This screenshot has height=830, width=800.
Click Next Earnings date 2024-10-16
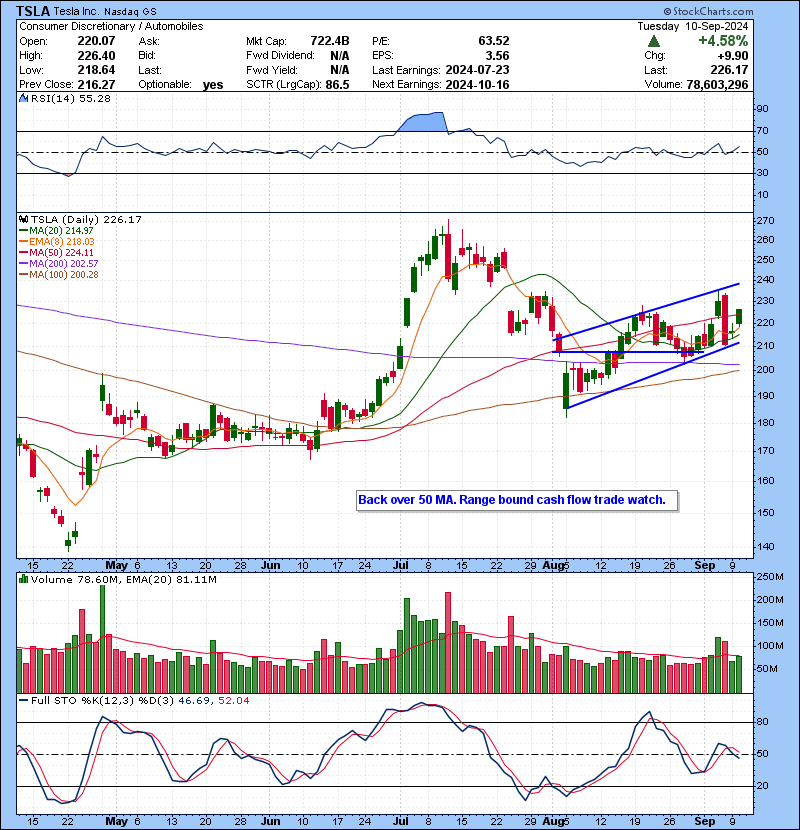pos(477,84)
